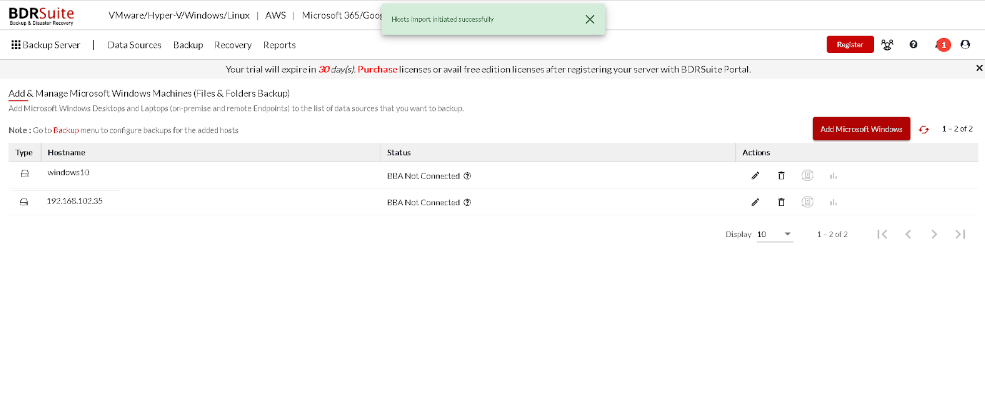Click status help icon for 192.168.102.35 row

467,202
